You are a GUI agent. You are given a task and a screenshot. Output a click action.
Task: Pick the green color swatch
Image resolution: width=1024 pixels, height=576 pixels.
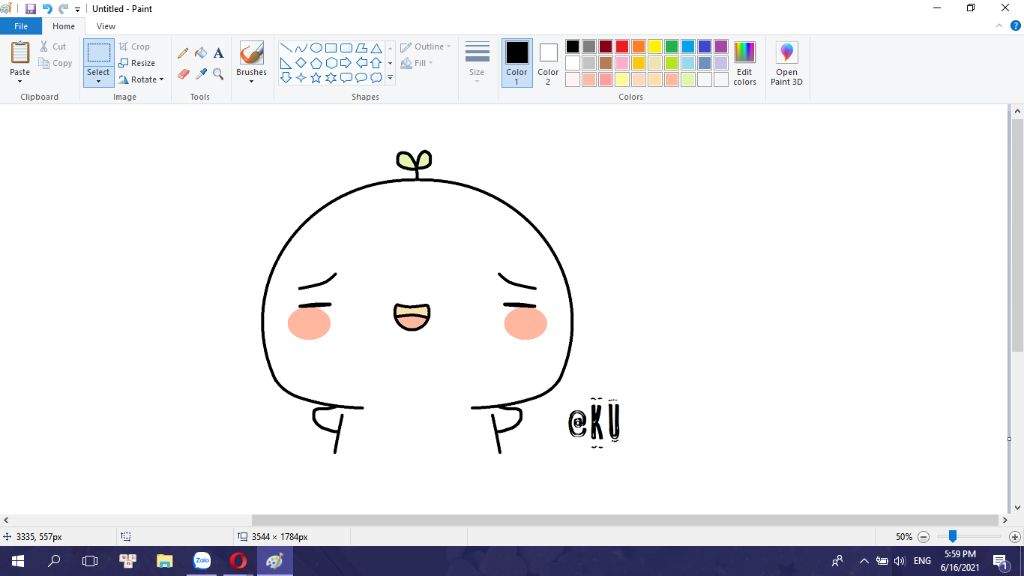tap(671, 46)
